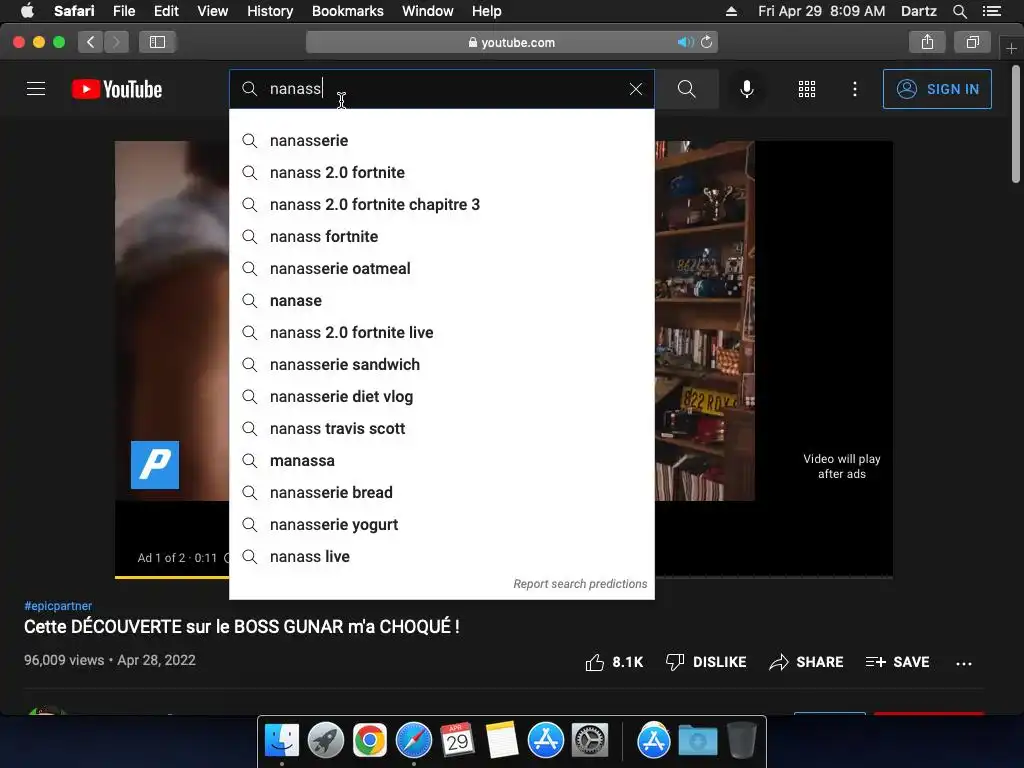Start voice search with the microphone
This screenshot has height=768, width=1024.
(746, 89)
